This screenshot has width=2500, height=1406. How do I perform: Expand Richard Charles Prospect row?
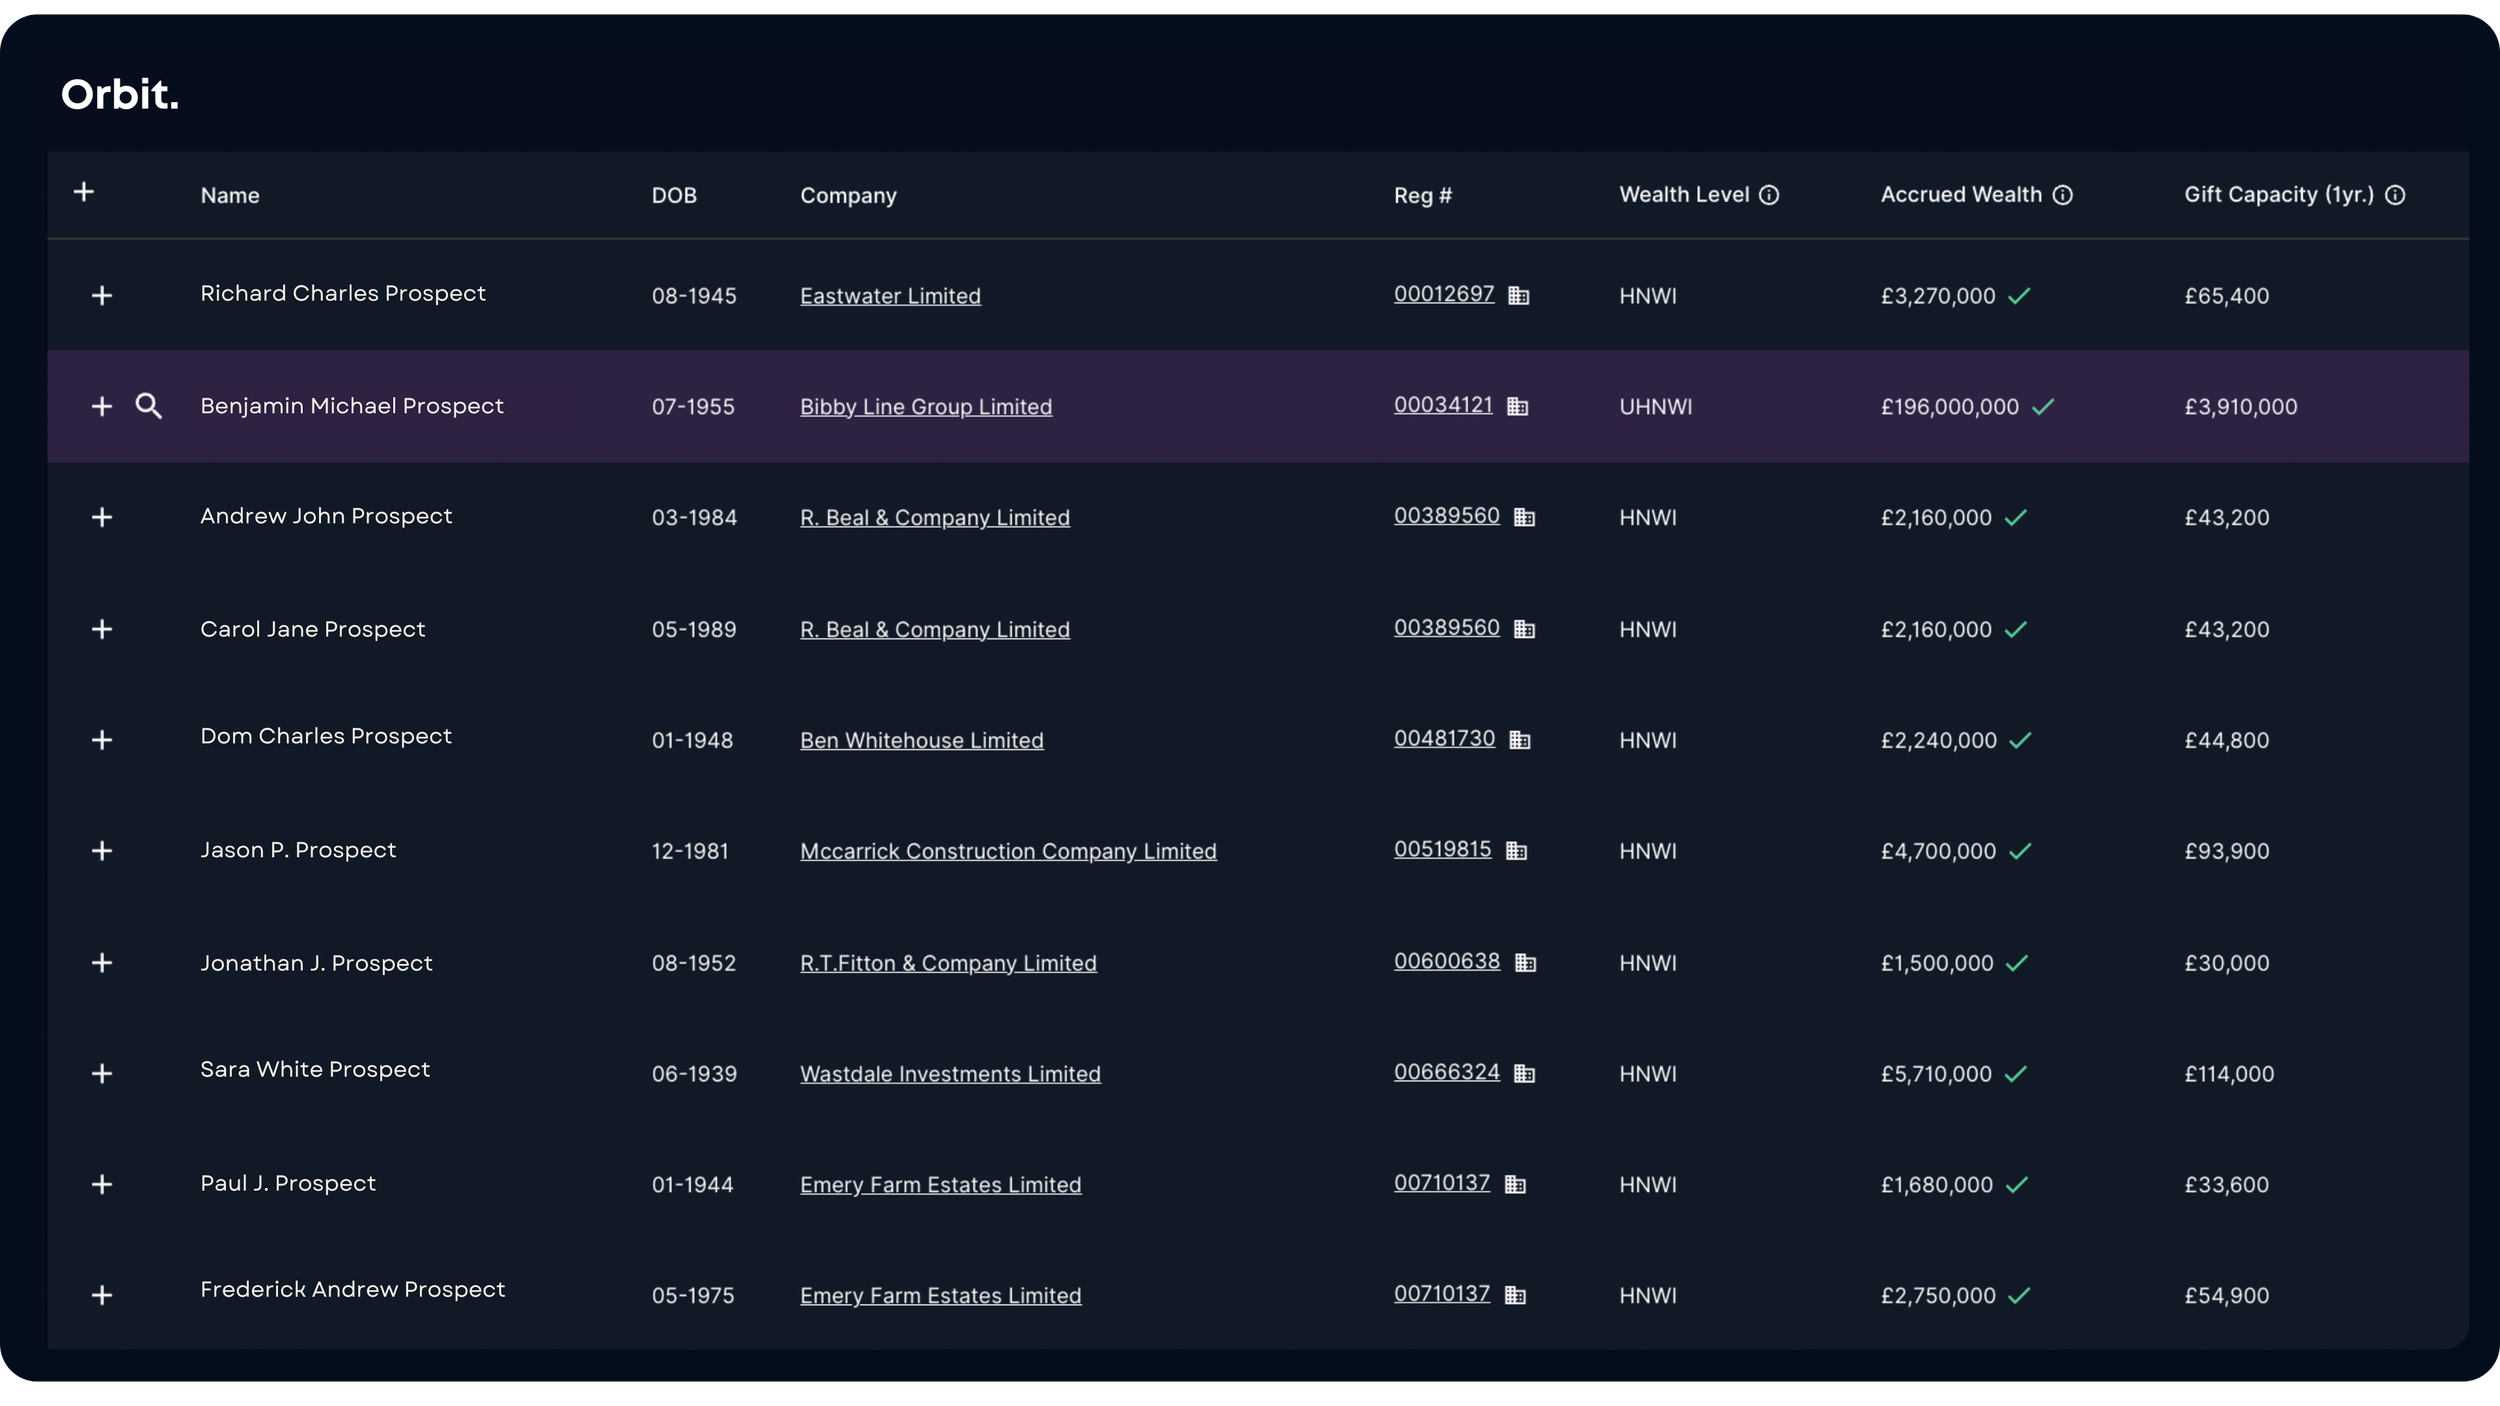[102, 296]
